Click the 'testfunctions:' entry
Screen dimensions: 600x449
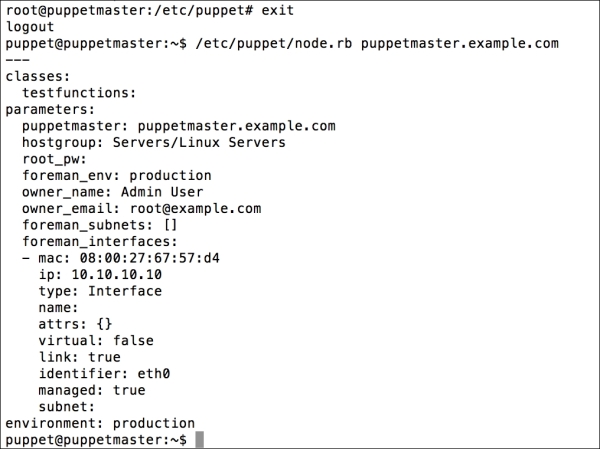pos(78,93)
